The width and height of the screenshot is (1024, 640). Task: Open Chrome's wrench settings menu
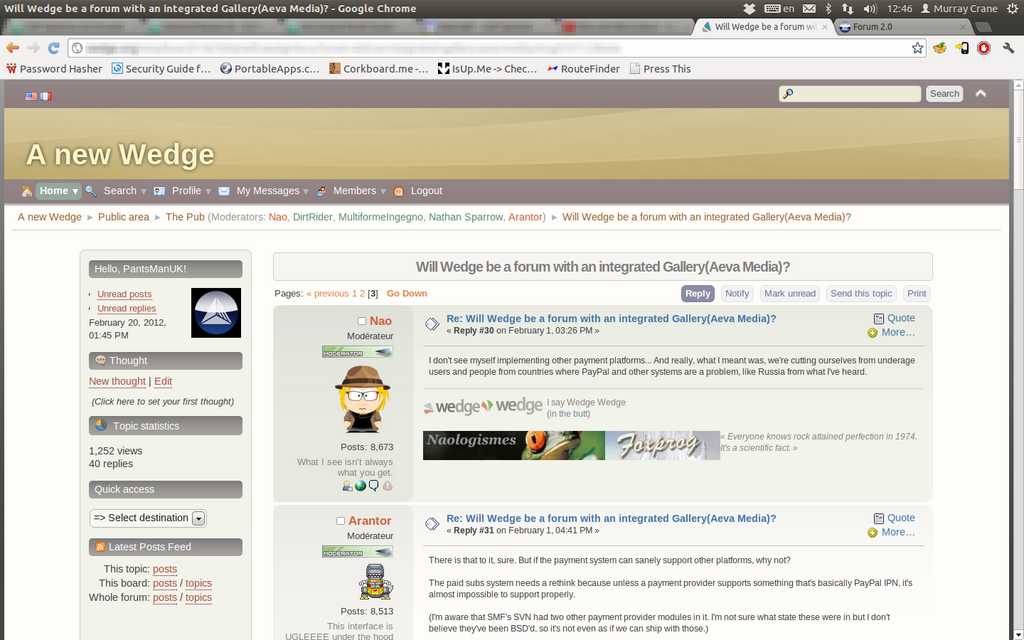pyautogui.click(x=1008, y=47)
